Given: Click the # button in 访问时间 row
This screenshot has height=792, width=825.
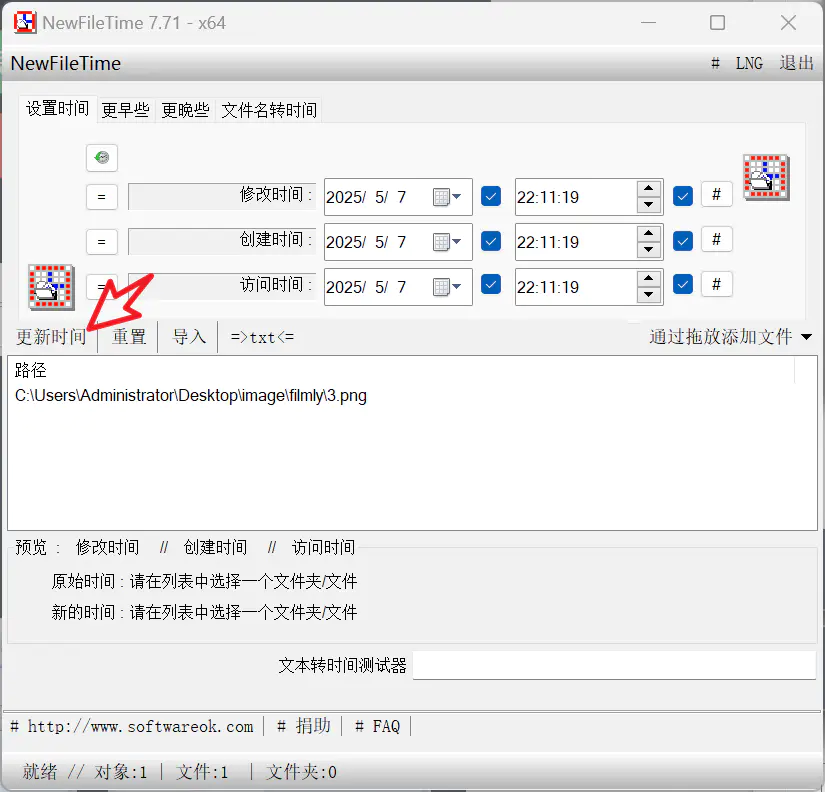Looking at the screenshot, I should (x=716, y=285).
